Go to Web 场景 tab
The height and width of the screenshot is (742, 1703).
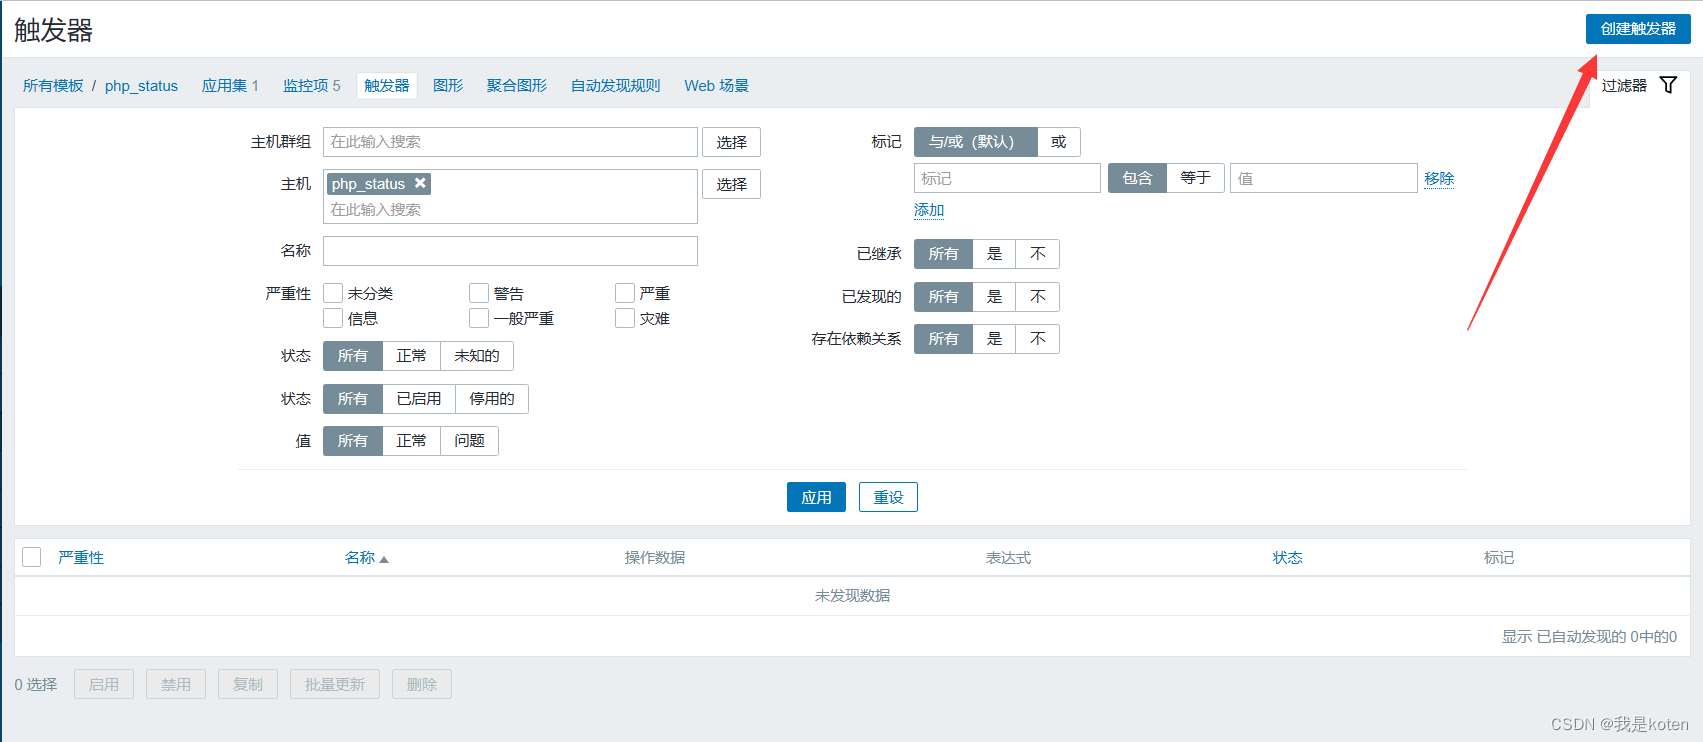[x=716, y=86]
